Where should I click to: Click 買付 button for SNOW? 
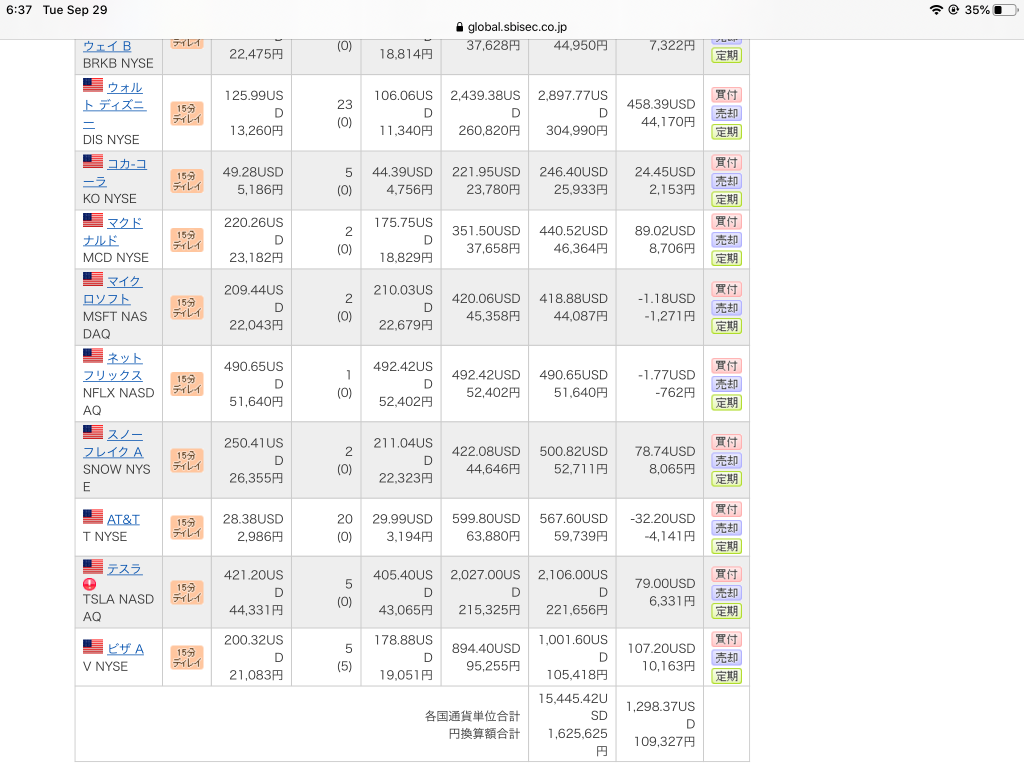pyautogui.click(x=726, y=442)
